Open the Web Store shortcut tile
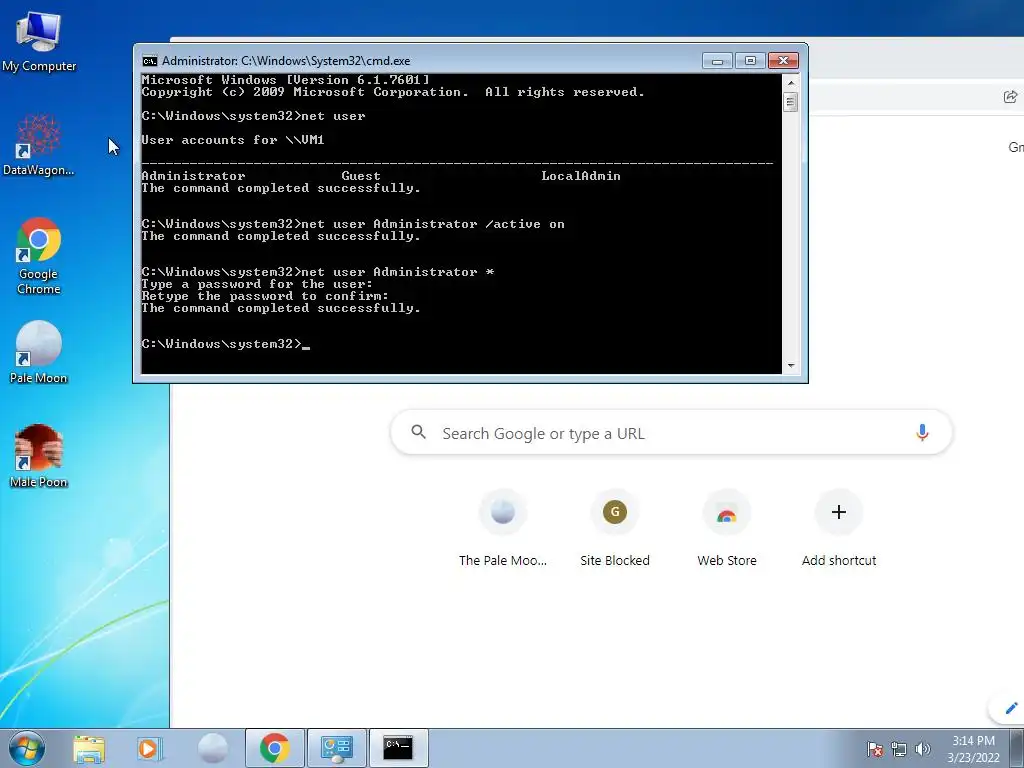The height and width of the screenshot is (768, 1024). [727, 529]
